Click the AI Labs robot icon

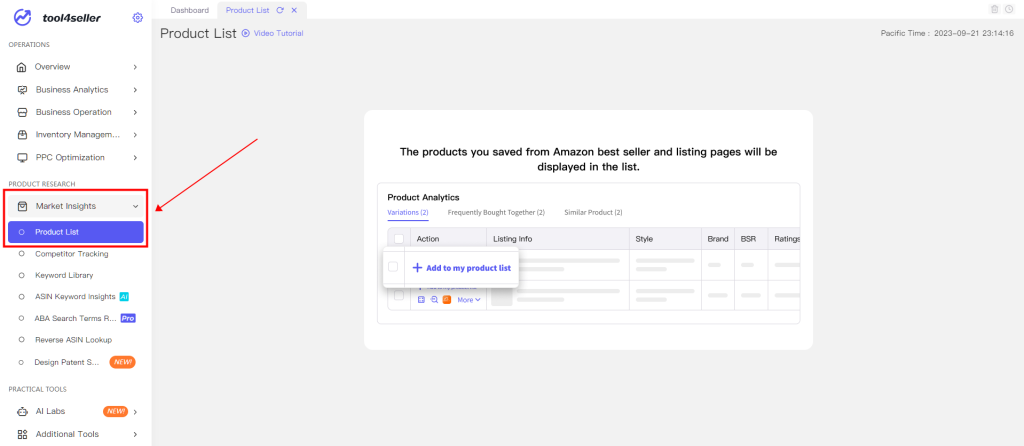[22, 411]
